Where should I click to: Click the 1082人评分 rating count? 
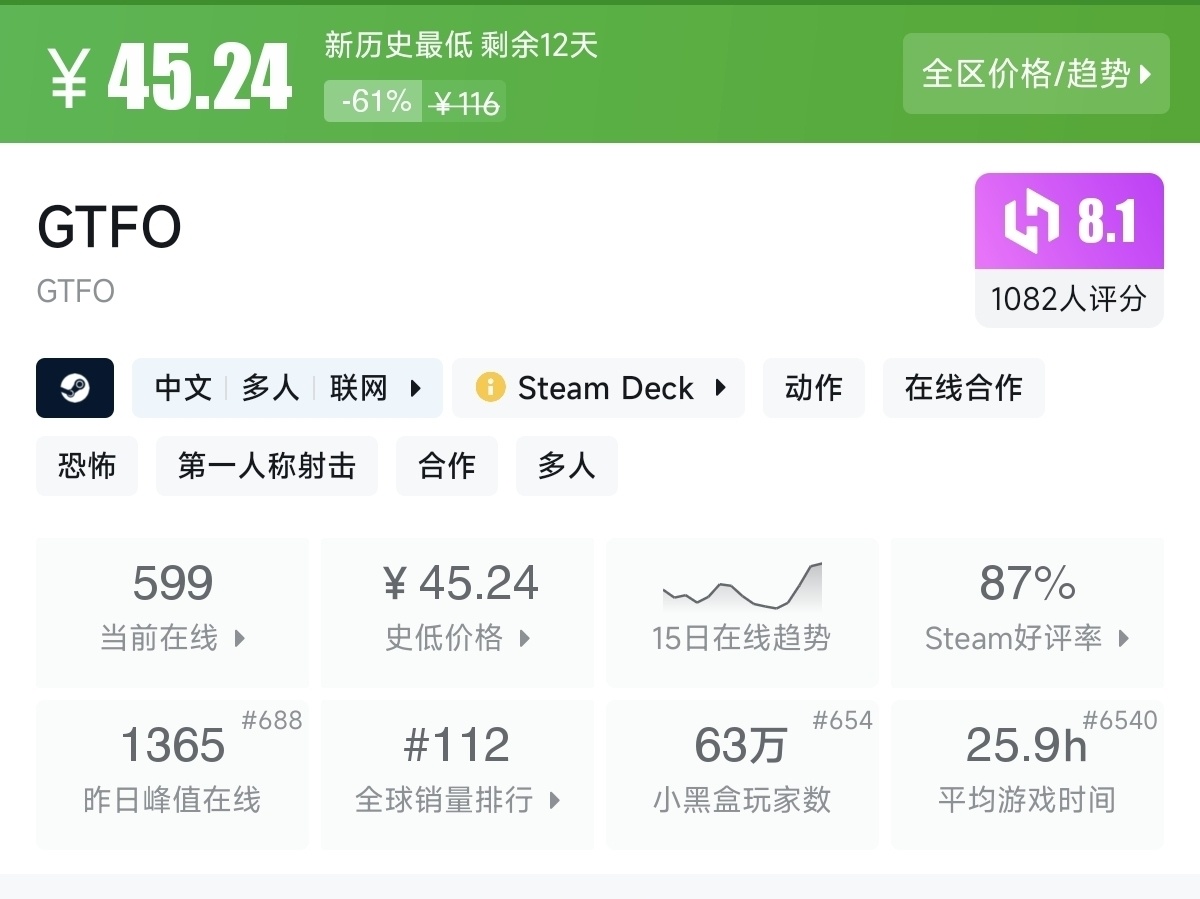[x=1068, y=298]
